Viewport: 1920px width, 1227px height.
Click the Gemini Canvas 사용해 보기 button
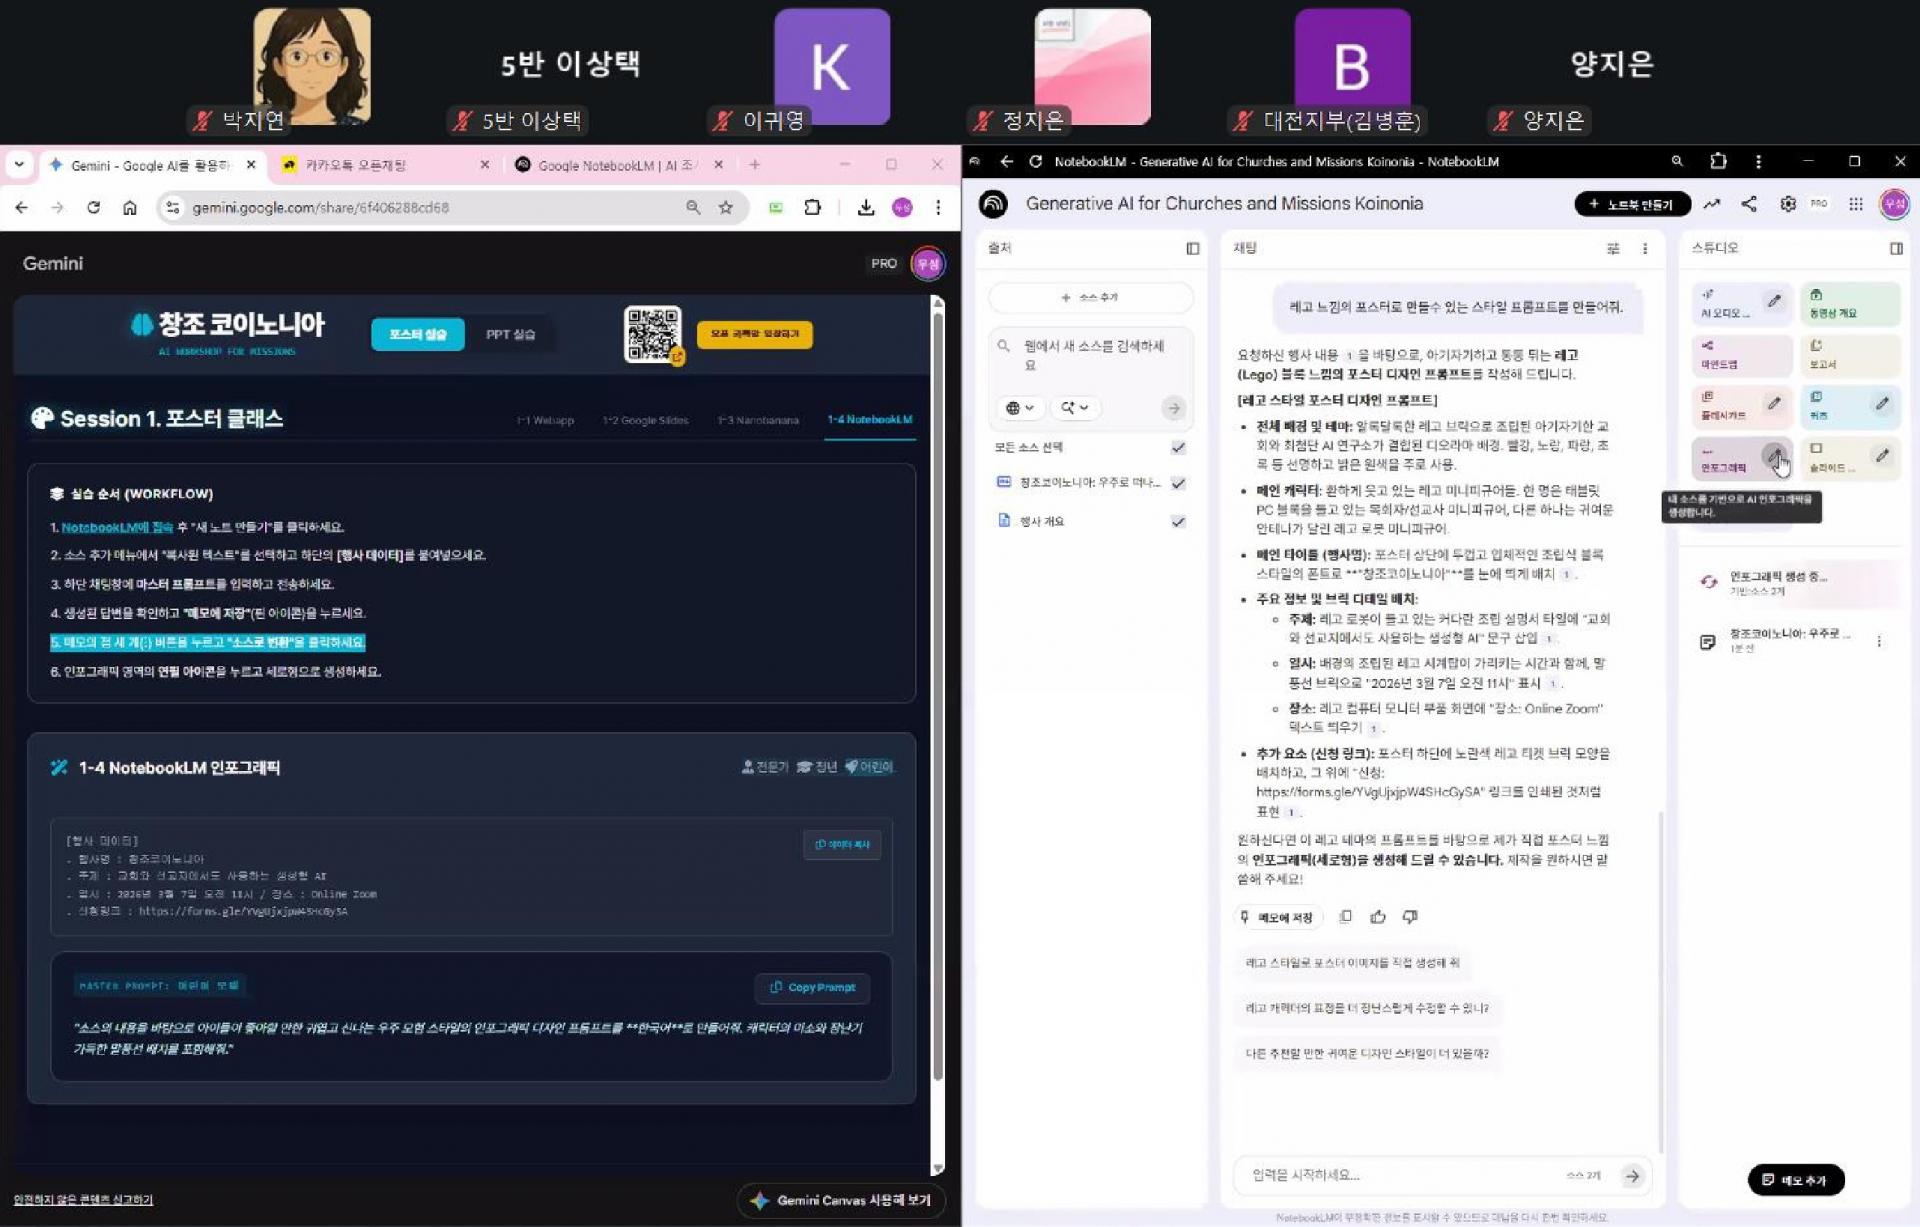point(842,1200)
